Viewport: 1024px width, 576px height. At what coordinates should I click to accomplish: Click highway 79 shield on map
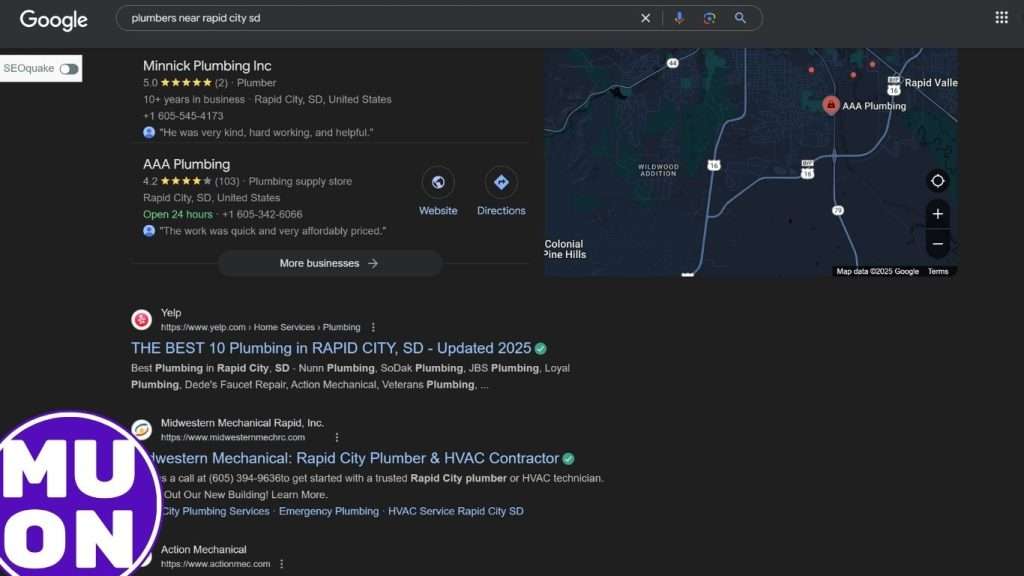(x=838, y=210)
